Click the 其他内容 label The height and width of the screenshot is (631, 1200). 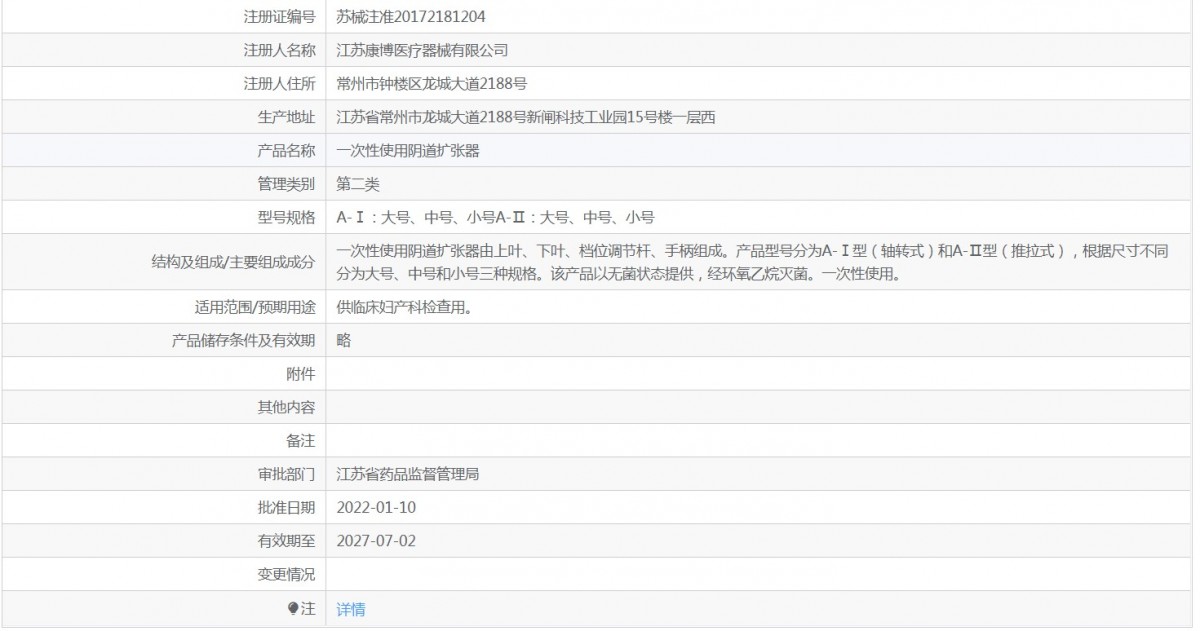coord(286,407)
